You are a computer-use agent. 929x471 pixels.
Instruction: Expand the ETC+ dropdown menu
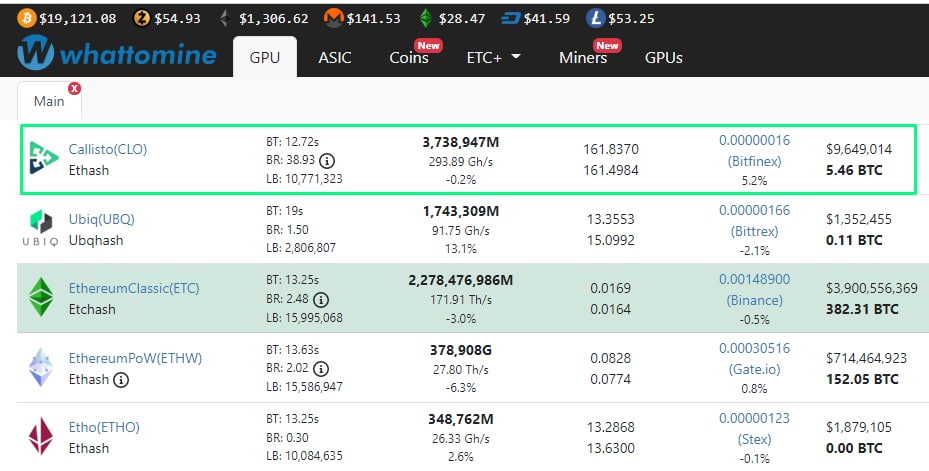[x=494, y=57]
